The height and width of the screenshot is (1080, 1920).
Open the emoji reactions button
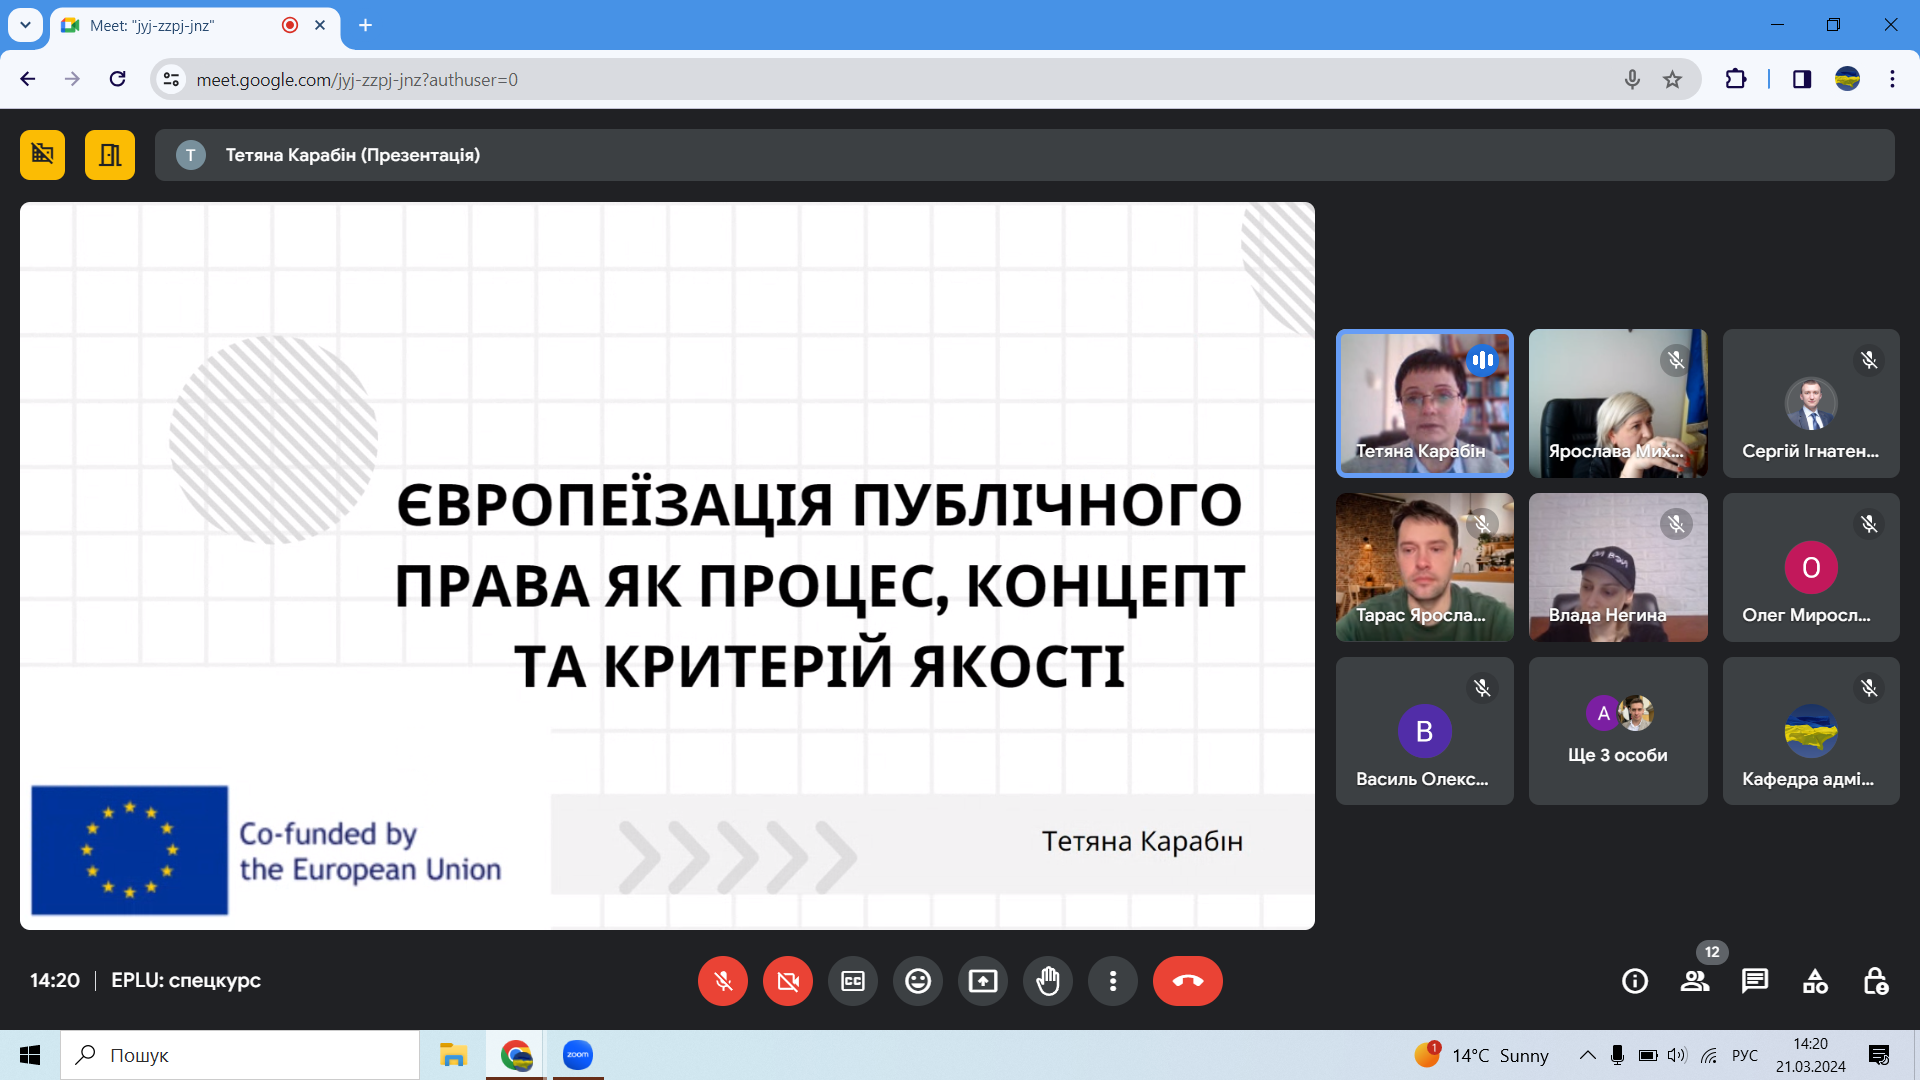coord(917,981)
